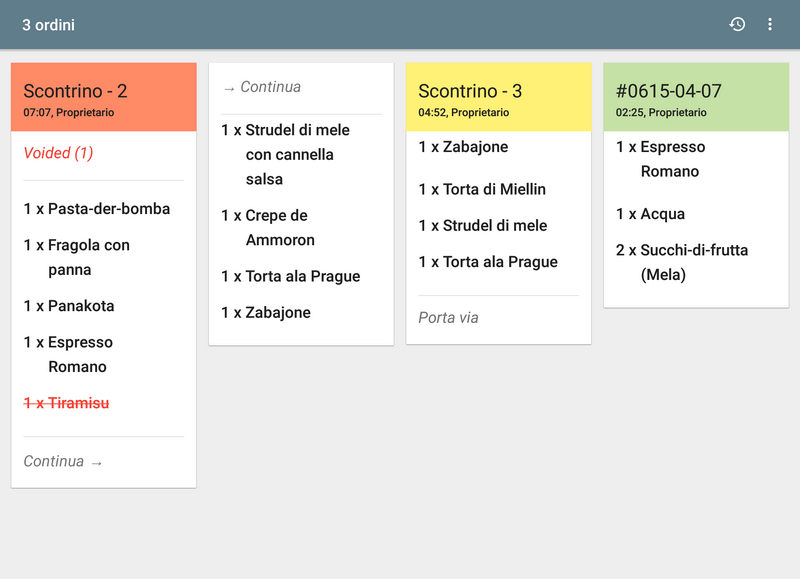This screenshot has width=800, height=579.
Task: Select the Scontrino - 3 yellow header
Action: pos(498,97)
